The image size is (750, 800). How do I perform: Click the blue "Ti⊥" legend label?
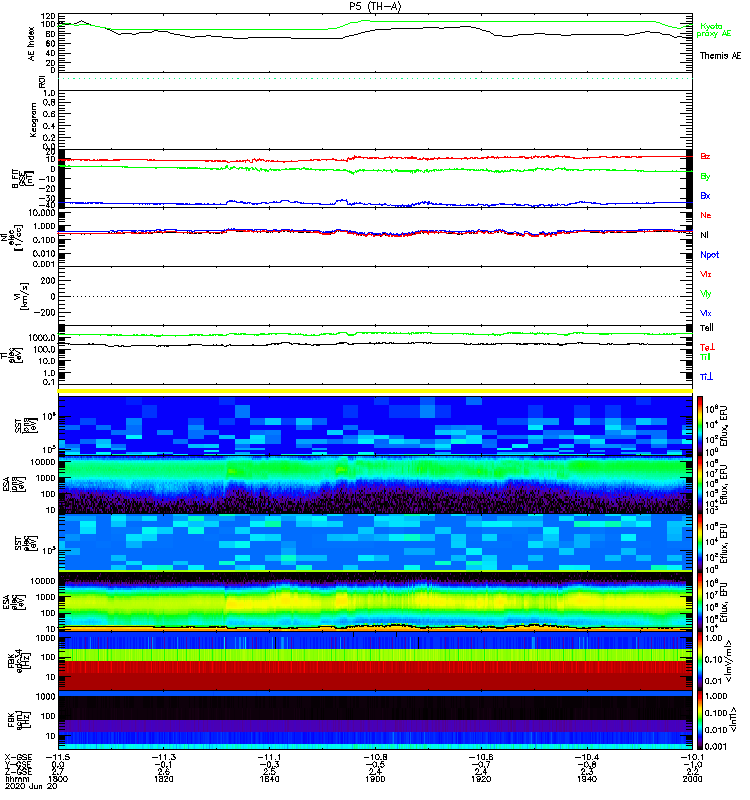click(x=706, y=377)
